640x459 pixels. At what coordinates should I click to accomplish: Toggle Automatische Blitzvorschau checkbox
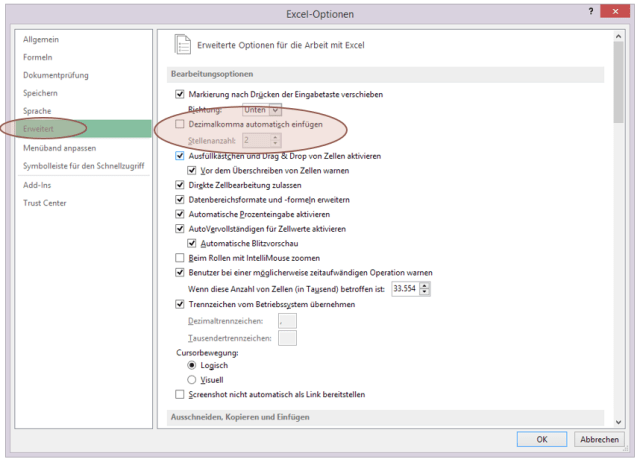[x=193, y=243]
